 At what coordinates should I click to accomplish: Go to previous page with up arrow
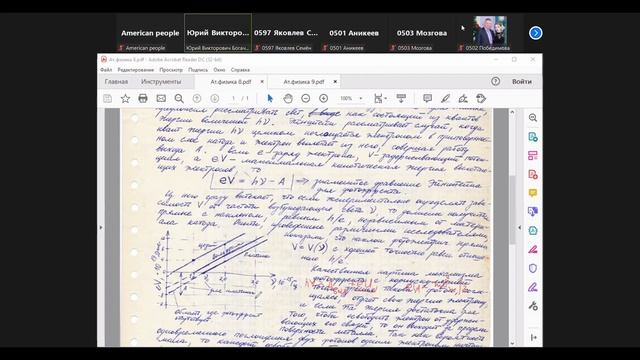click(x=197, y=98)
